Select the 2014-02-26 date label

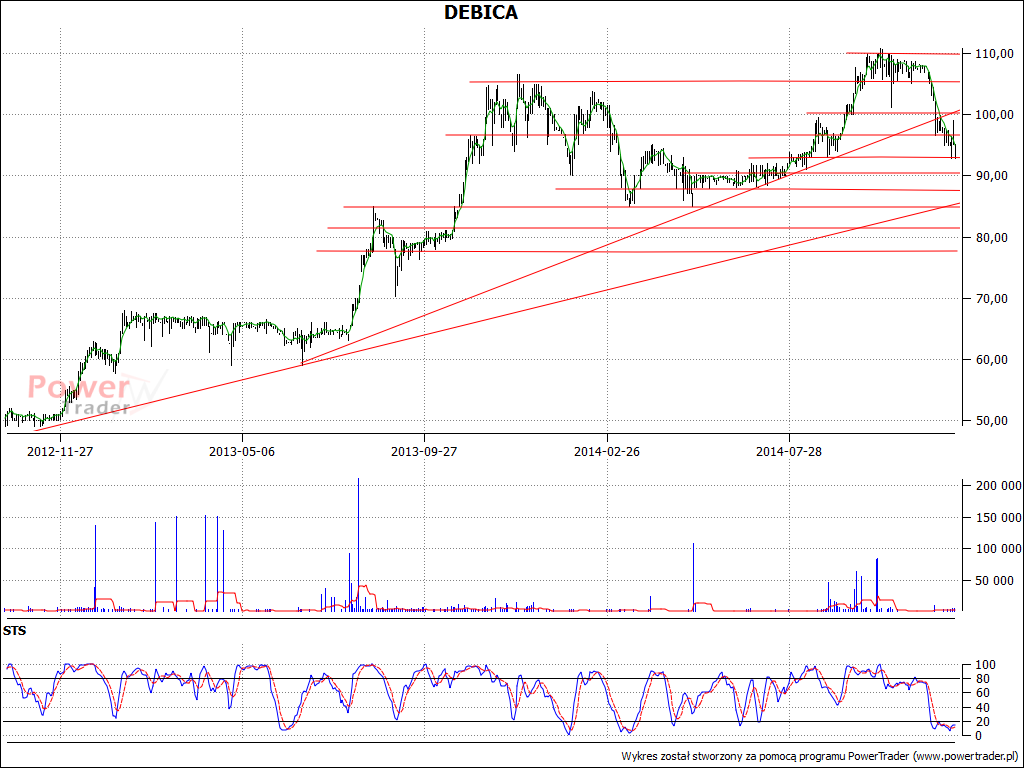[x=607, y=451]
